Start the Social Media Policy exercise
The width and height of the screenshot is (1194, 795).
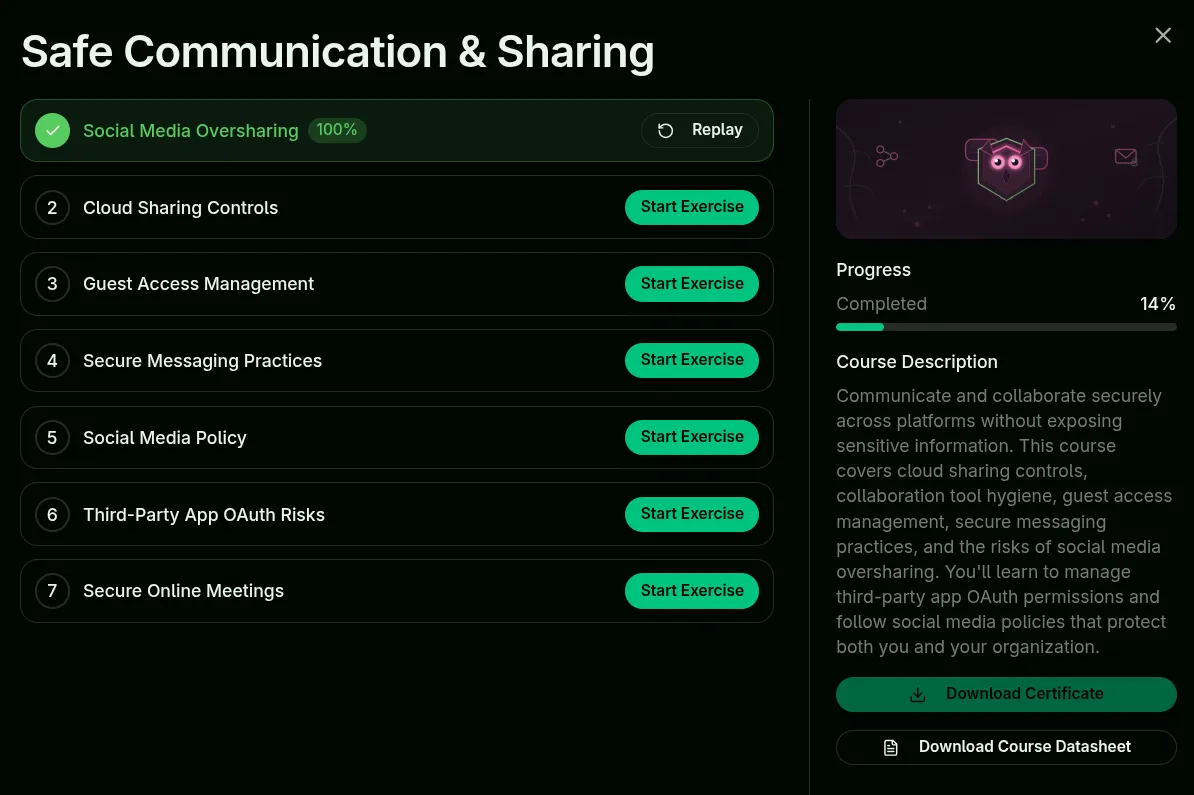[x=691, y=437]
